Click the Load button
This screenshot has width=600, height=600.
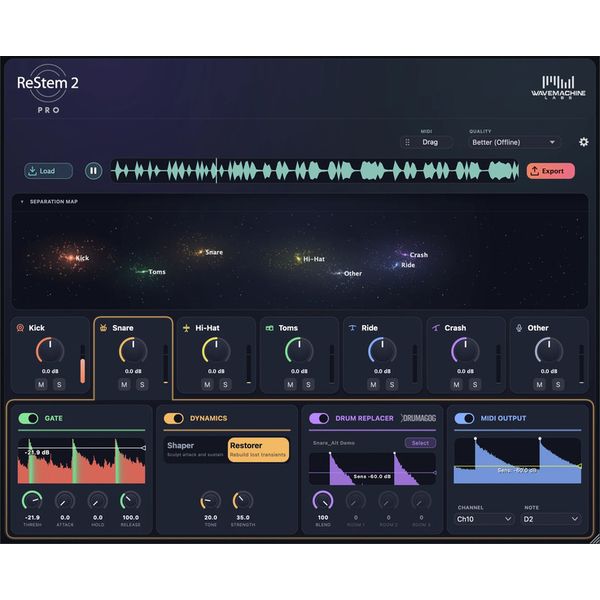[48, 171]
